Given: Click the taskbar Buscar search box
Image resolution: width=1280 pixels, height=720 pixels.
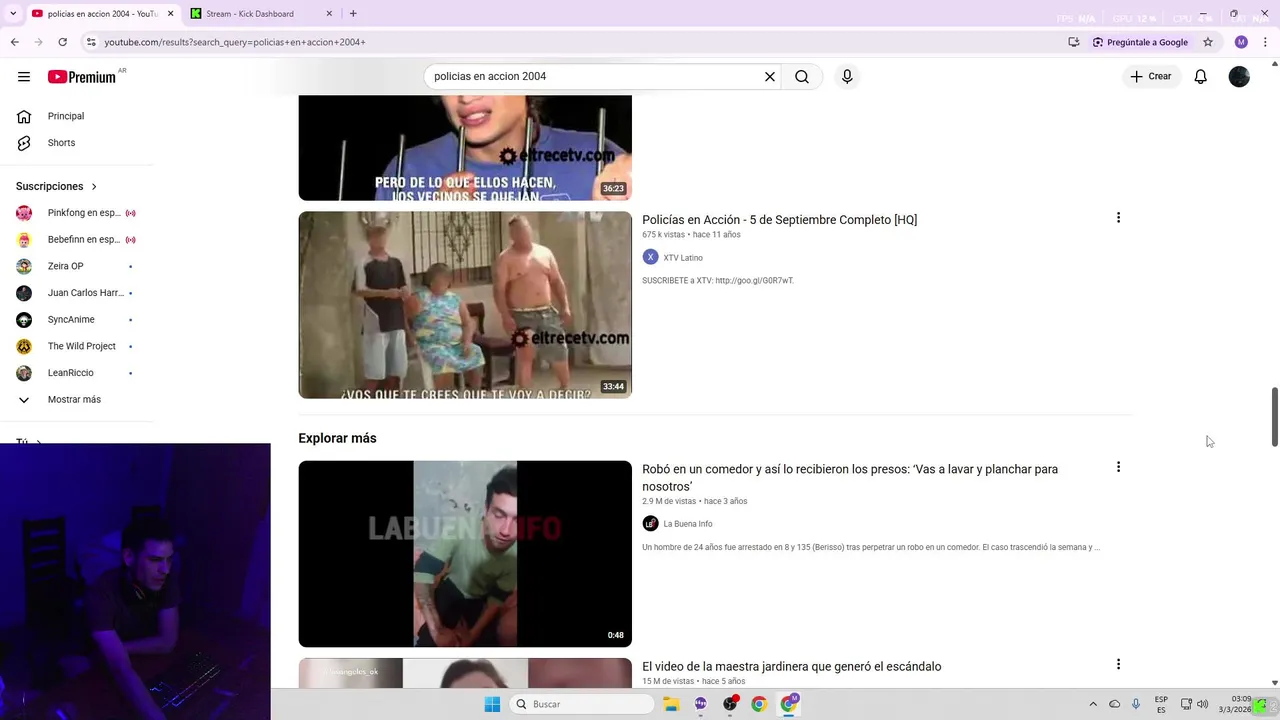Looking at the screenshot, I should click(583, 704).
